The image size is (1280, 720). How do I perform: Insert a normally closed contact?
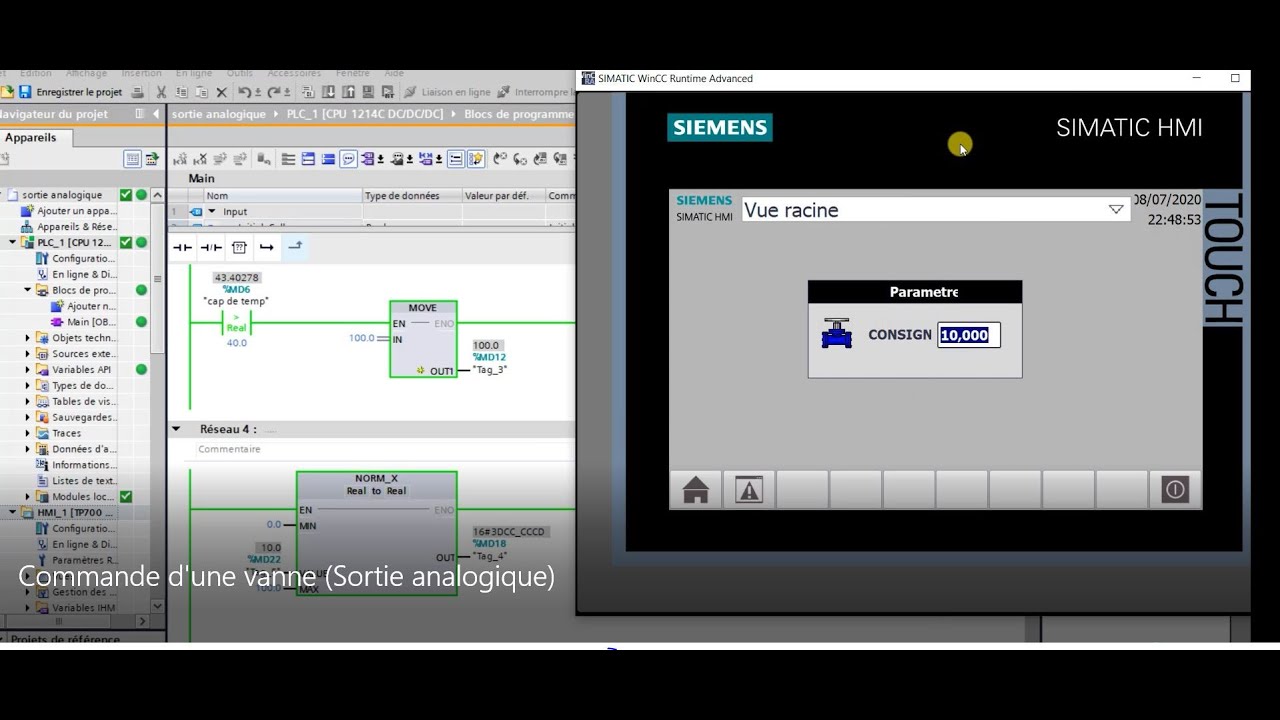point(211,247)
